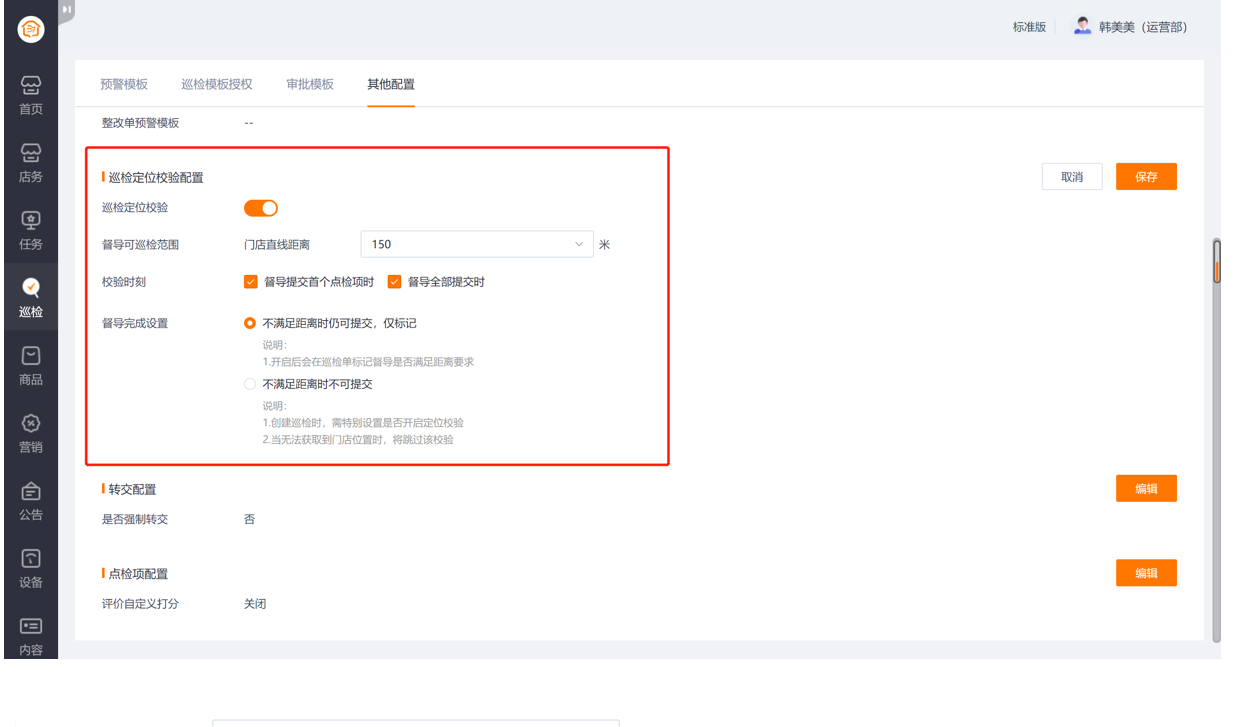The height and width of the screenshot is (727, 1240).
Task: Click the orange app logo at top left
Action: click(x=31, y=30)
